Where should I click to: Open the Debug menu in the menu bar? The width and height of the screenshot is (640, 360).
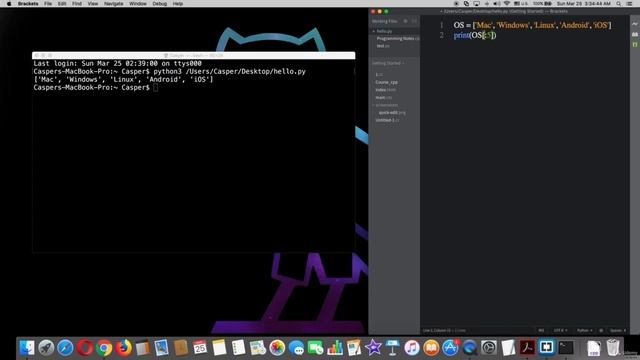pyautogui.click(x=160, y=4)
